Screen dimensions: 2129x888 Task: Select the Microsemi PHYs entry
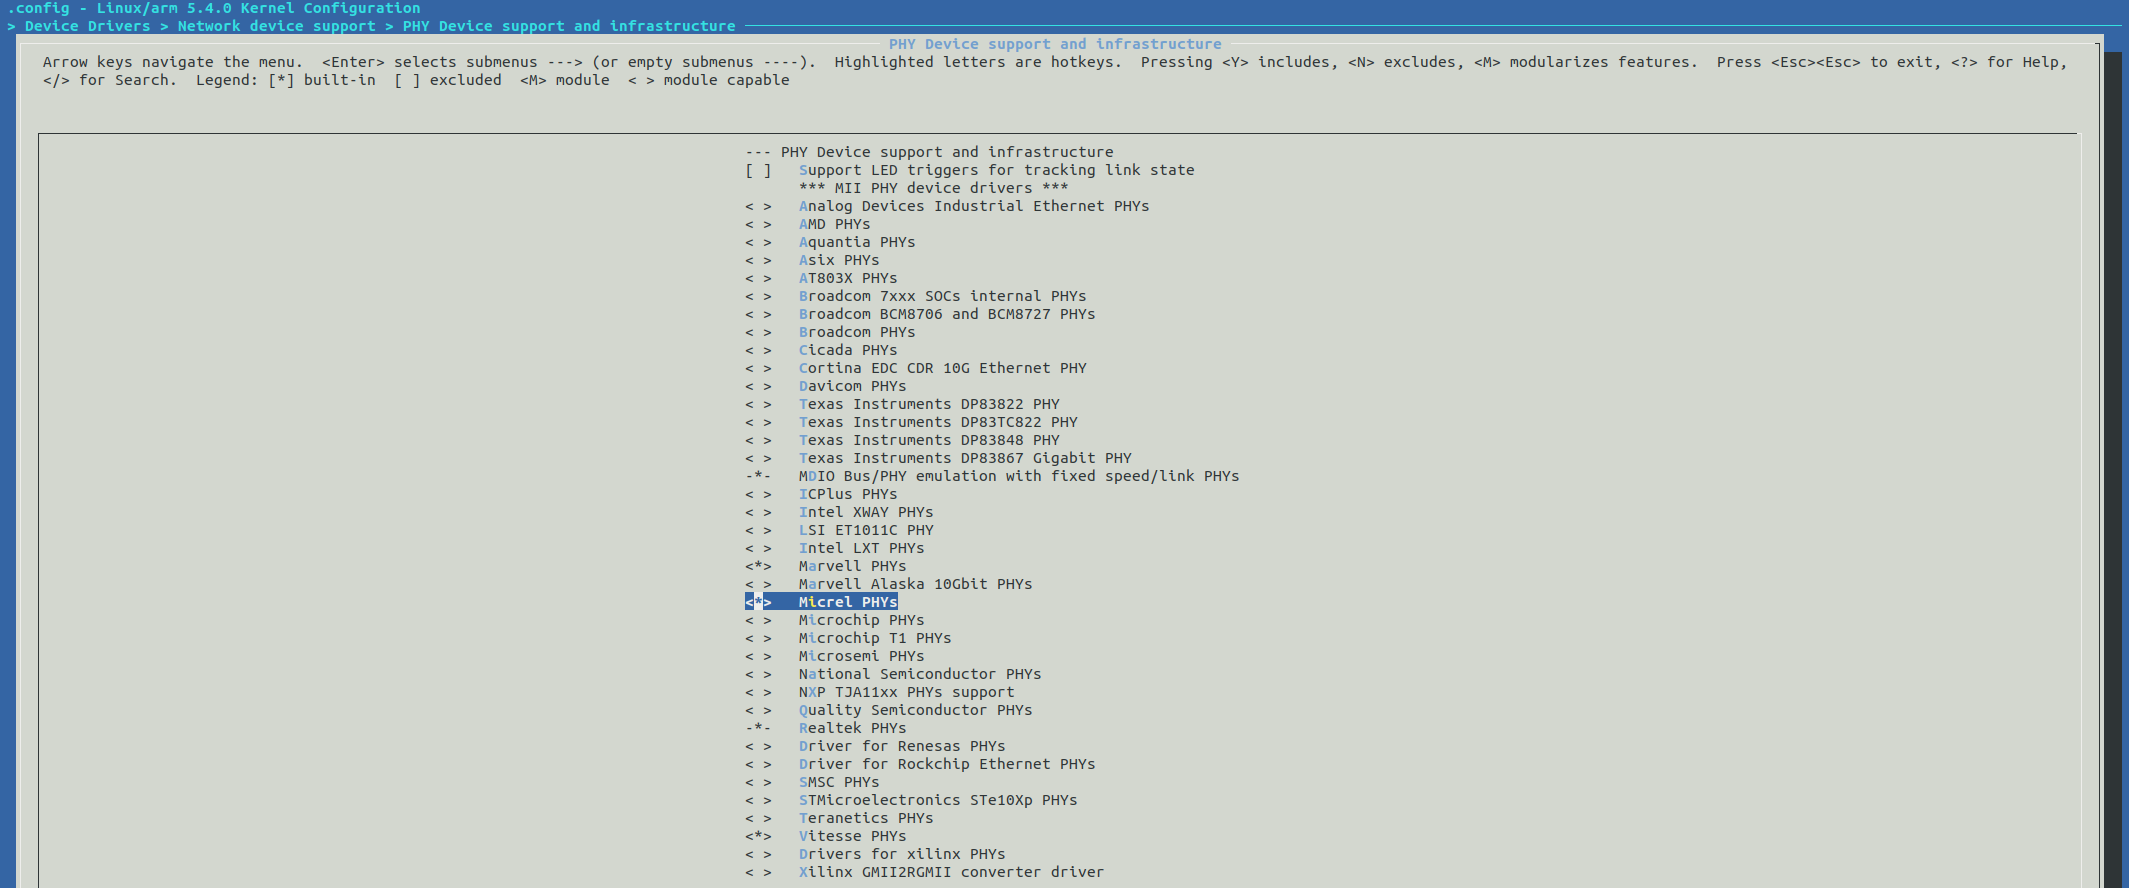click(x=835, y=656)
